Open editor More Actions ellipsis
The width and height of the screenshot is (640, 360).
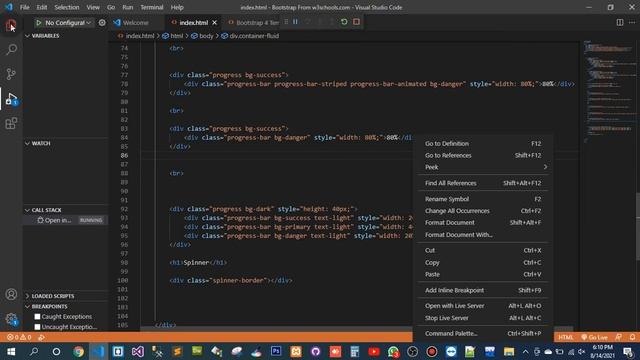[632, 23]
